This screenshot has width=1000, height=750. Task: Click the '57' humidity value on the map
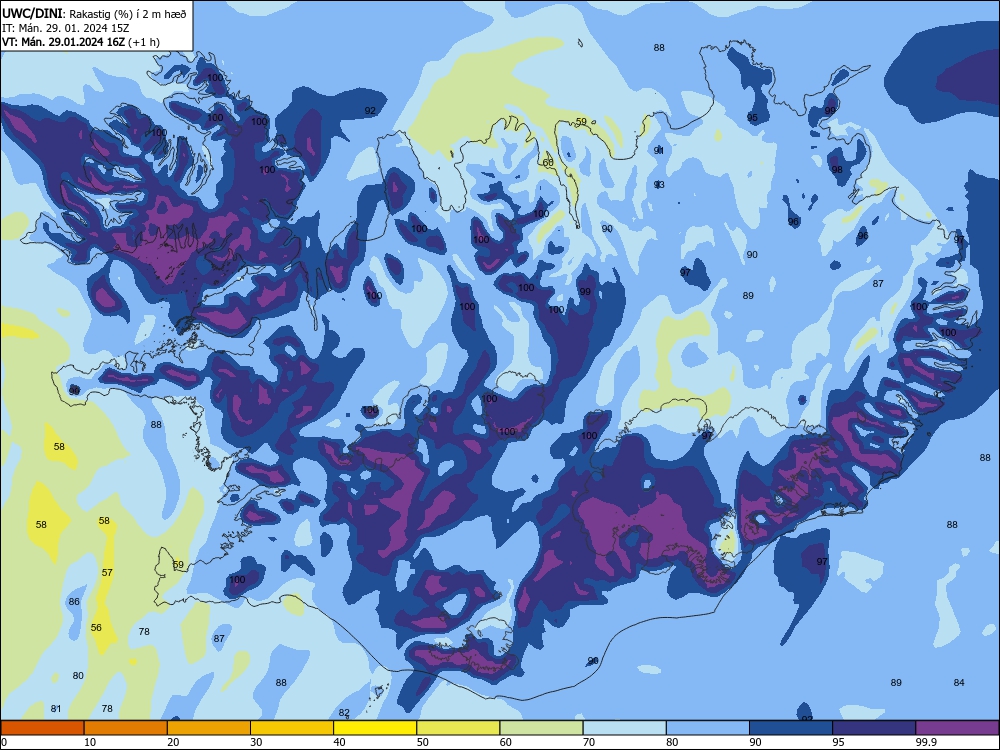coord(107,573)
